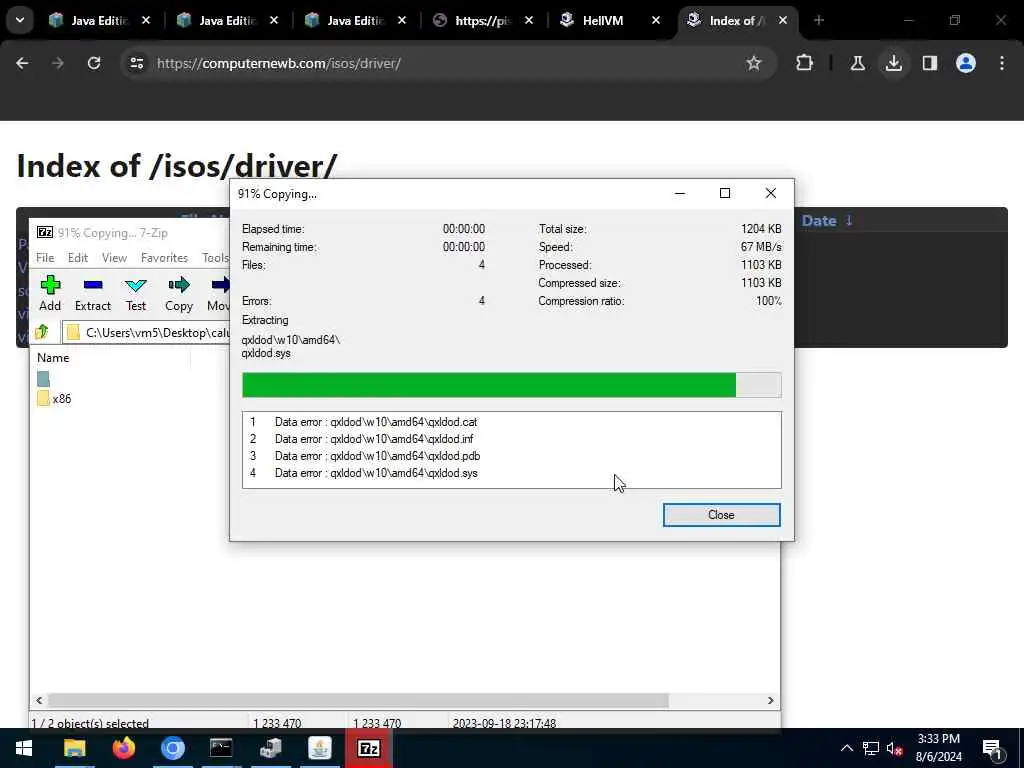This screenshot has width=1024, height=768.
Task: Open the 7-Zip File menu
Action: [x=45, y=258]
